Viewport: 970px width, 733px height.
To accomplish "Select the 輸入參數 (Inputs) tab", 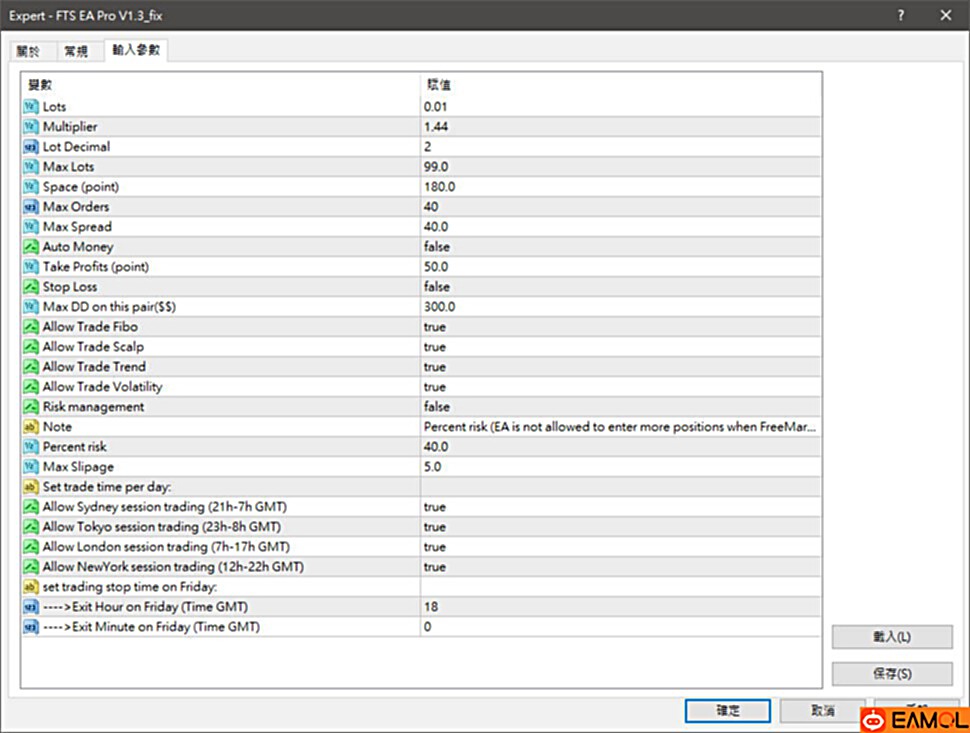I will [x=136, y=50].
